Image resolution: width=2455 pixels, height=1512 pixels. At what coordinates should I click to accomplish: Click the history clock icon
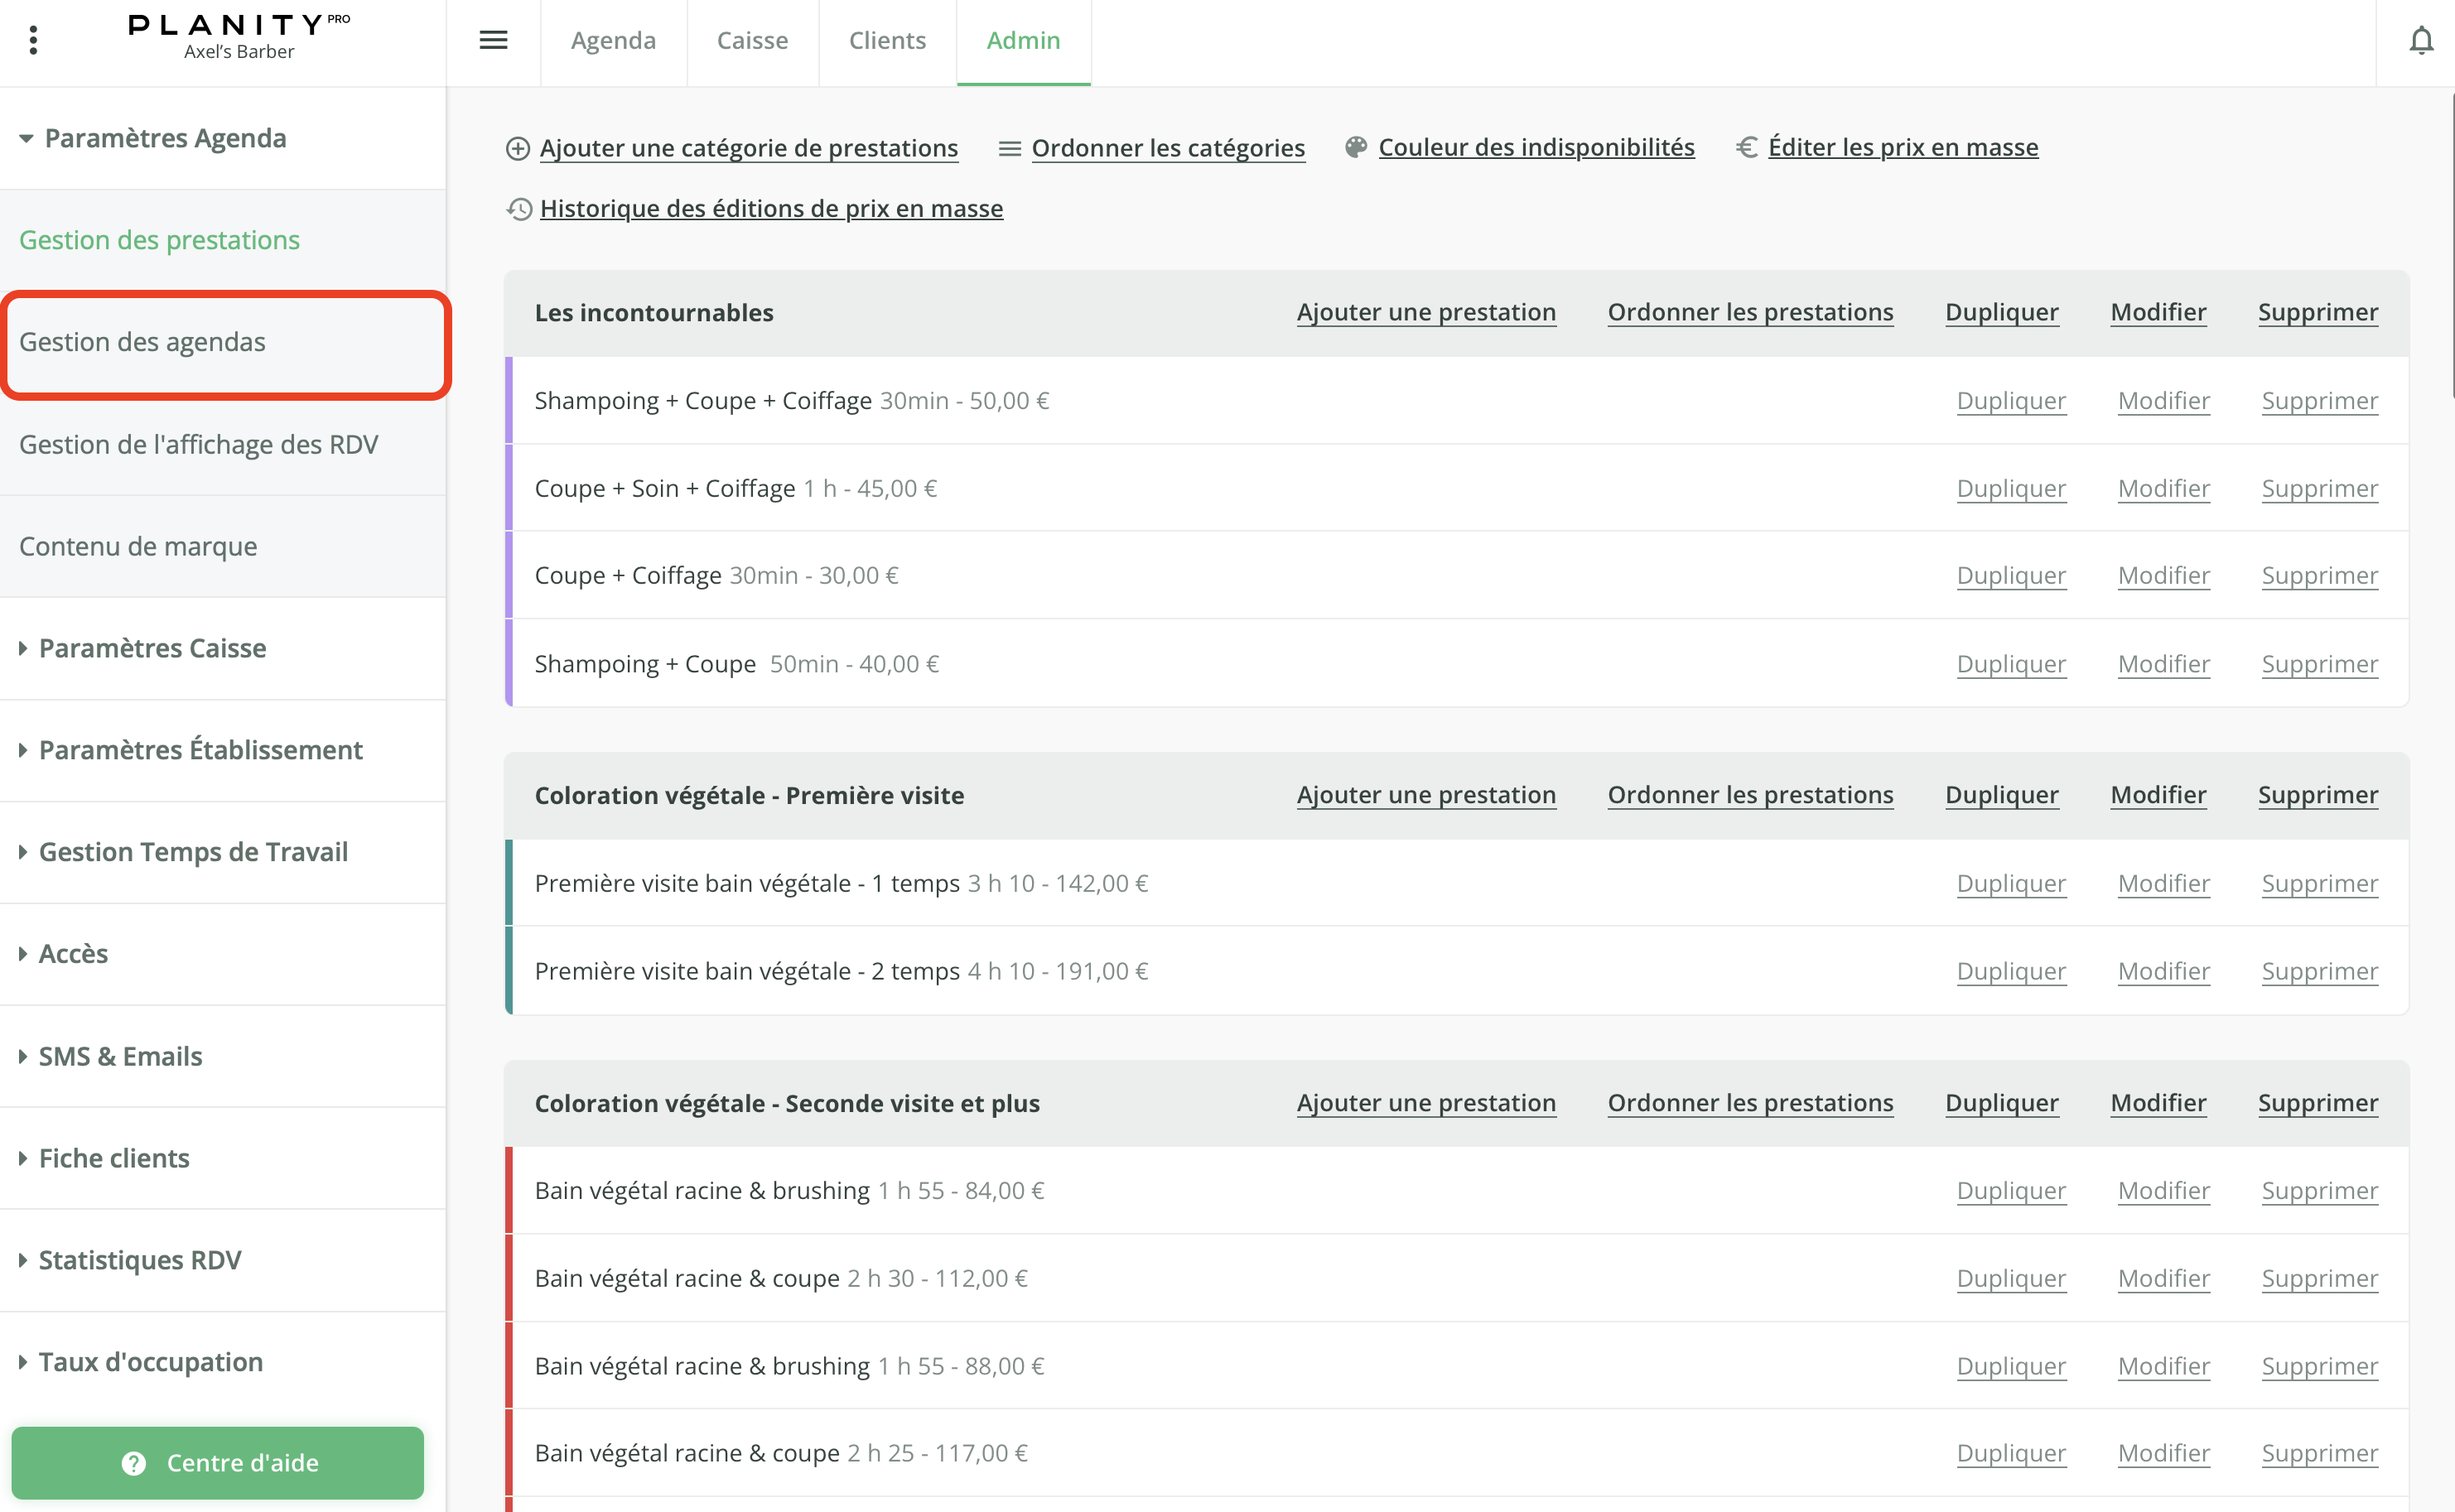coord(519,209)
